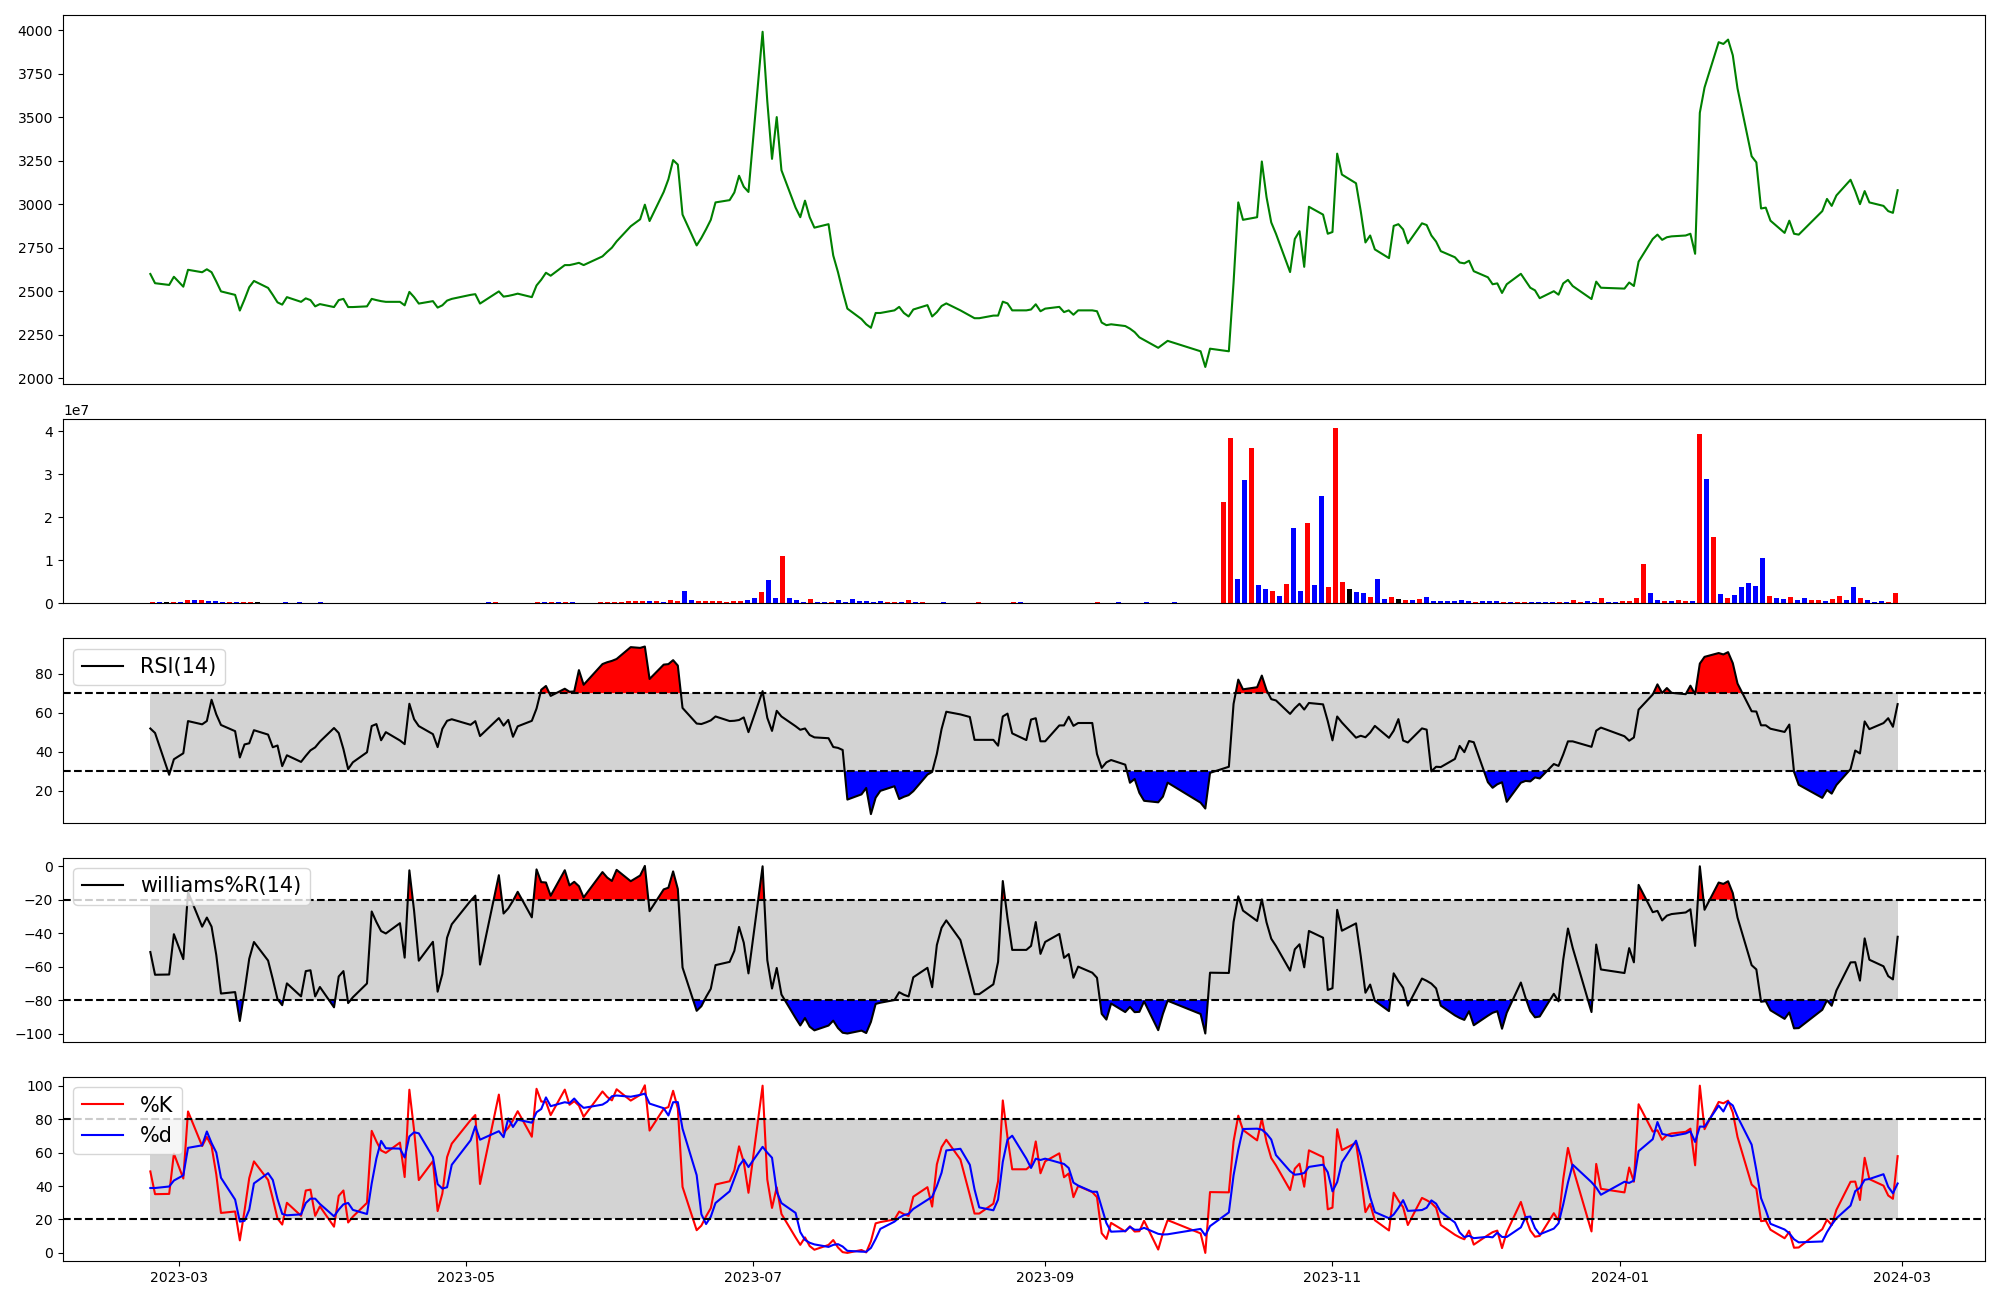
Task: Click the %d legend entry text
Action: (156, 1135)
